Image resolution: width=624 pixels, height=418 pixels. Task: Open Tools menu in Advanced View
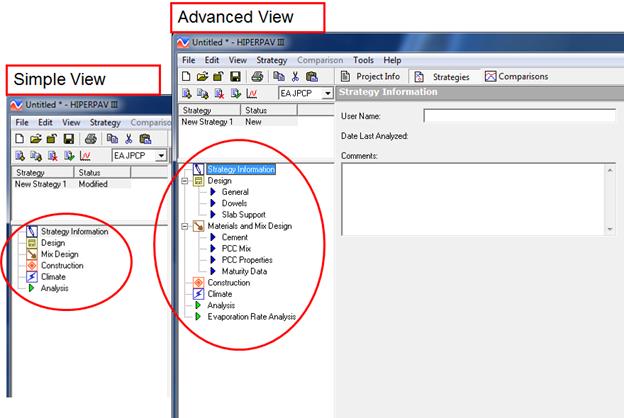[363, 60]
